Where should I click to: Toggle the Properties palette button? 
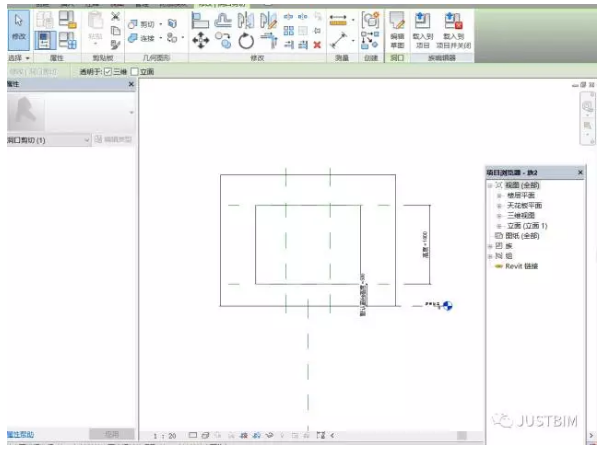point(44,41)
